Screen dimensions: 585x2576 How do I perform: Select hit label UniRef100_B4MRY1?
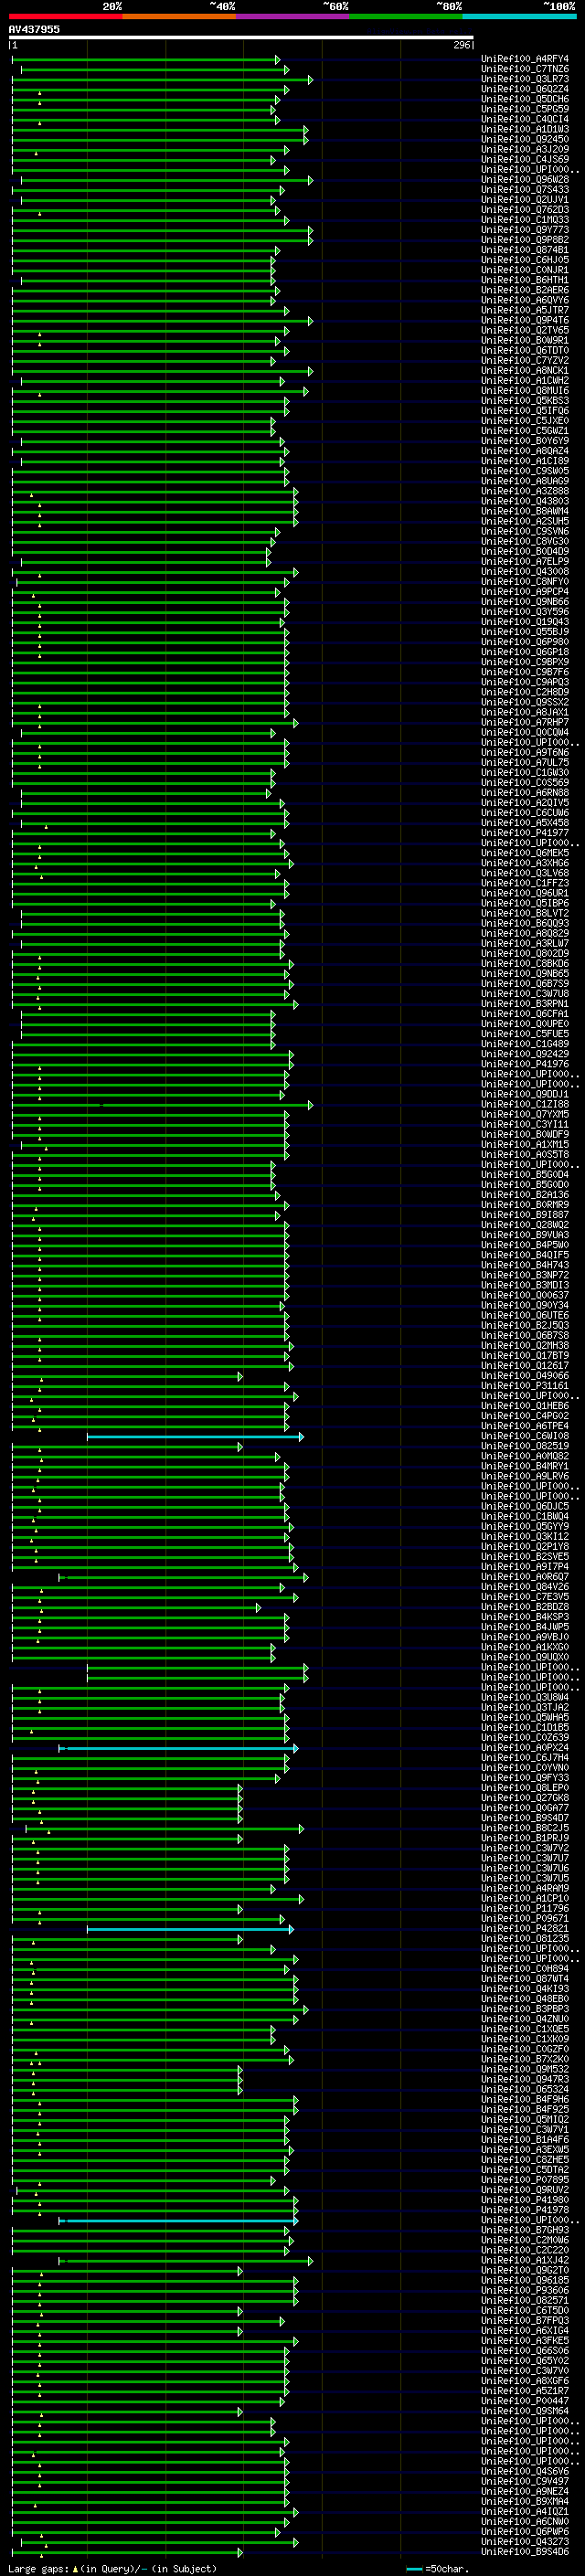525,1466
